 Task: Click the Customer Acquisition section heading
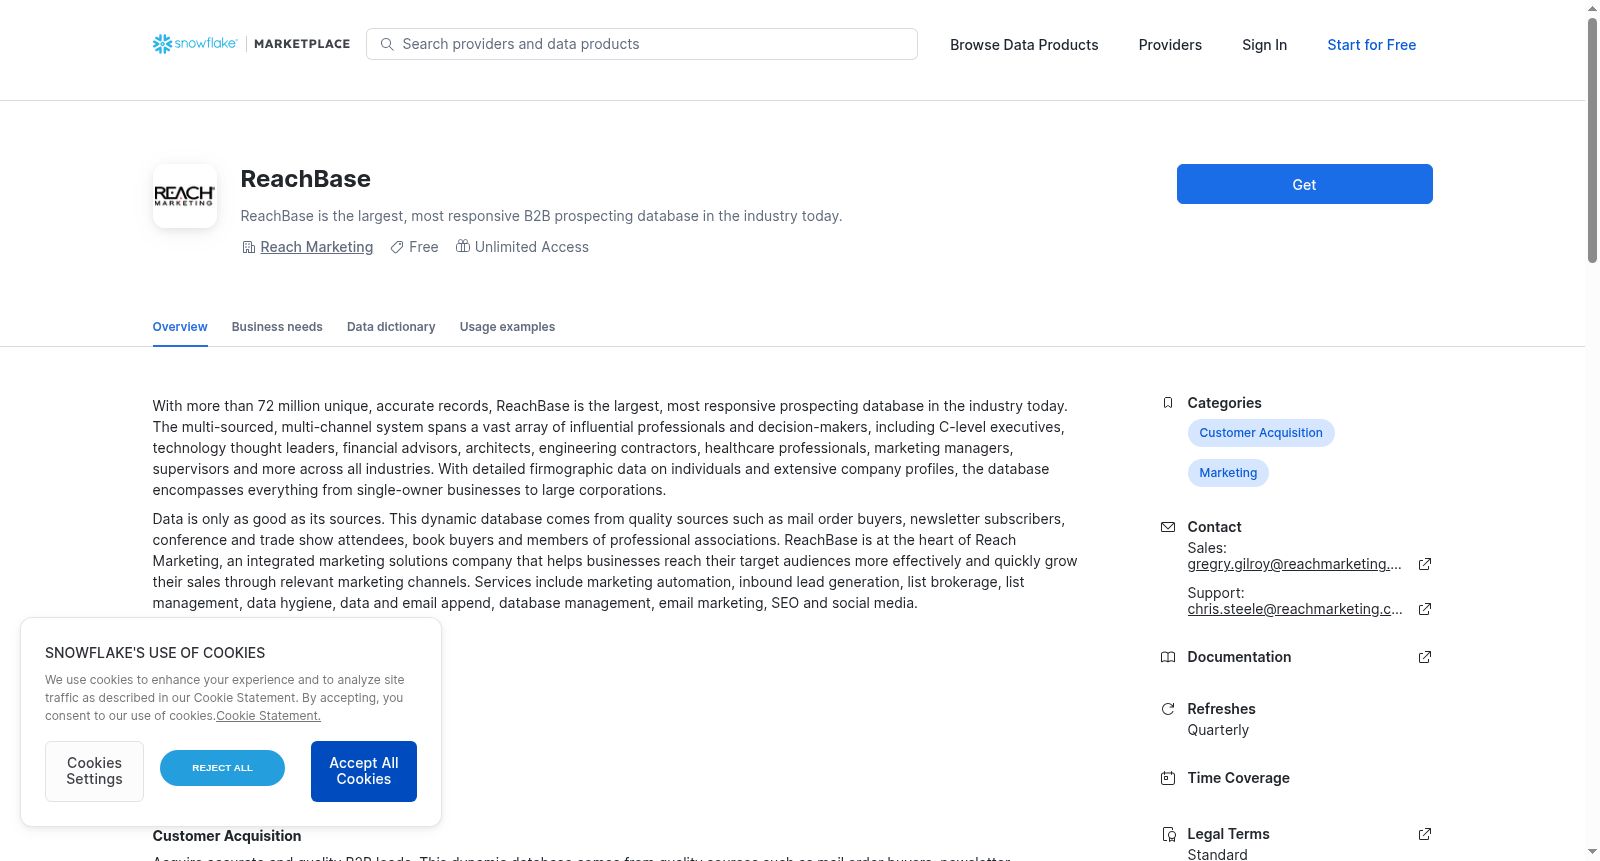[227, 836]
